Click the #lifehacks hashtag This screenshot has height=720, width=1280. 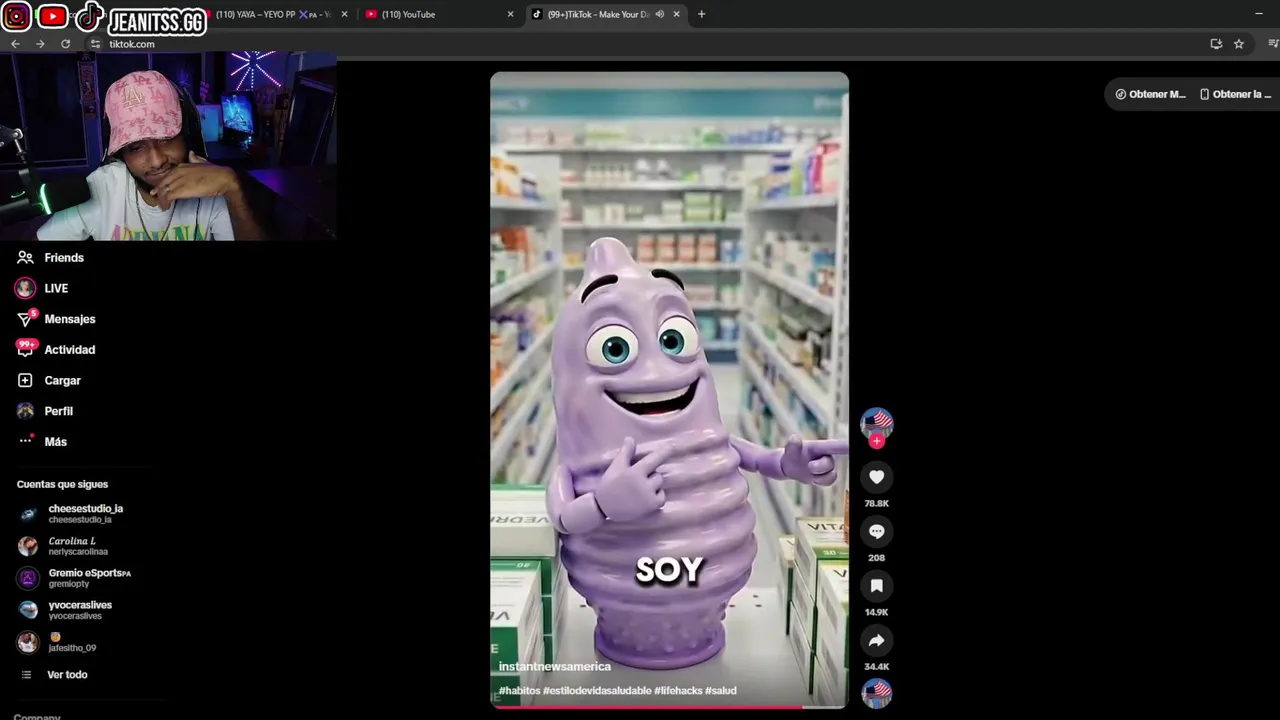click(678, 691)
